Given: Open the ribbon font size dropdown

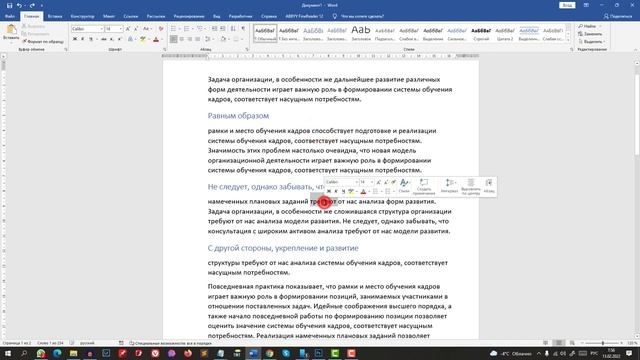Looking at the screenshot, I should pyautogui.click(x=121, y=29).
